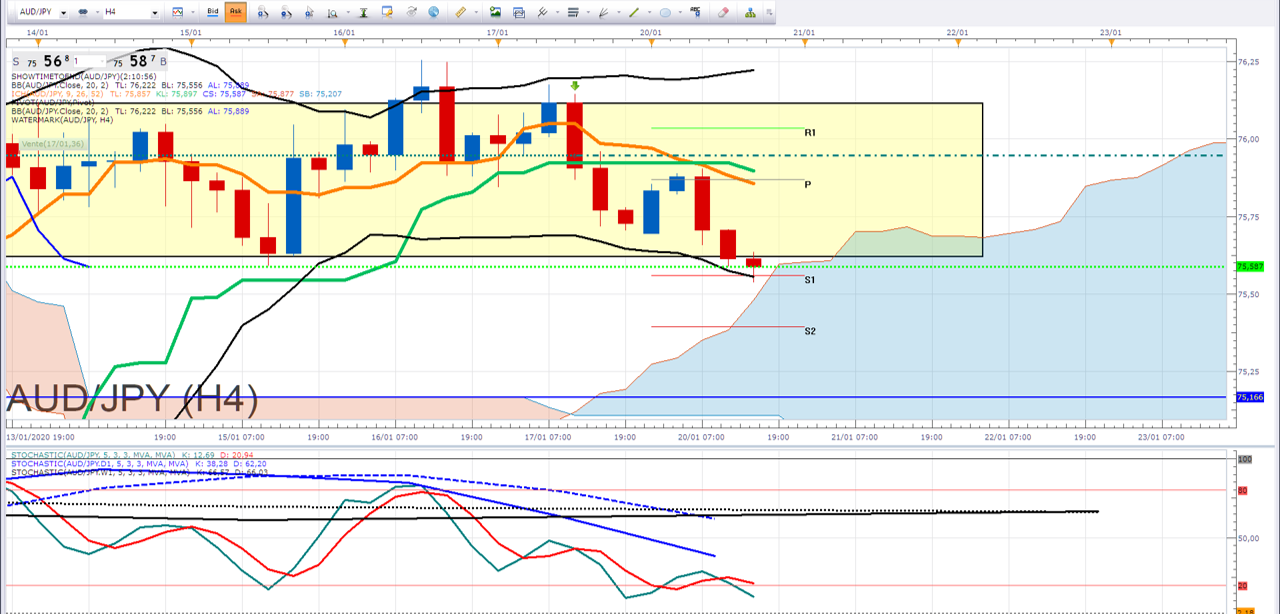Click the 15/01 date header
The height and width of the screenshot is (614, 1280).
tap(191, 32)
